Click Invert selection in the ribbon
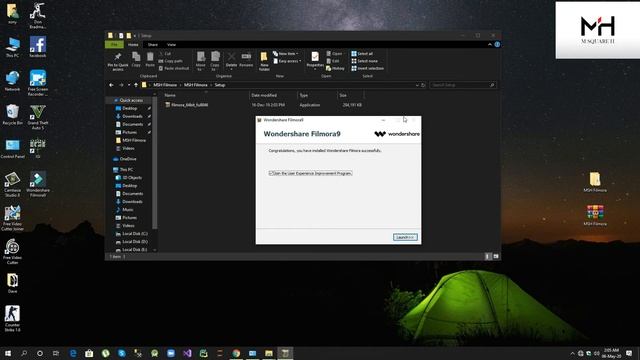Image resolution: width=640 pixels, height=360 pixels. point(368,69)
